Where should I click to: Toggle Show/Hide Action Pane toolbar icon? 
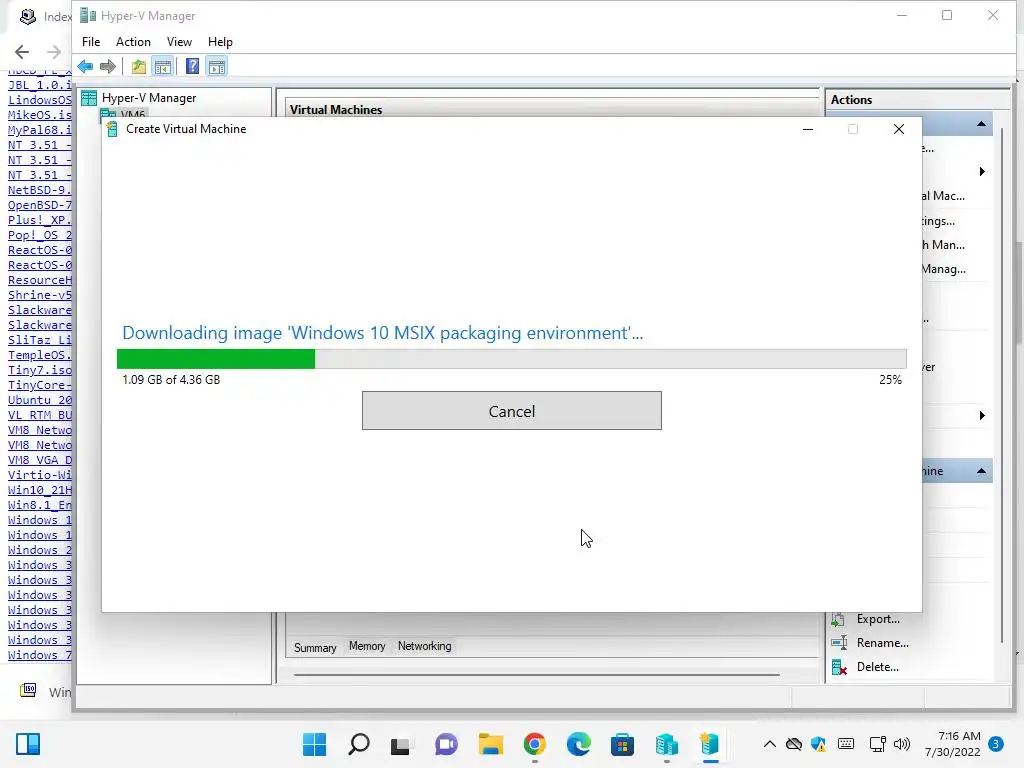pos(217,66)
